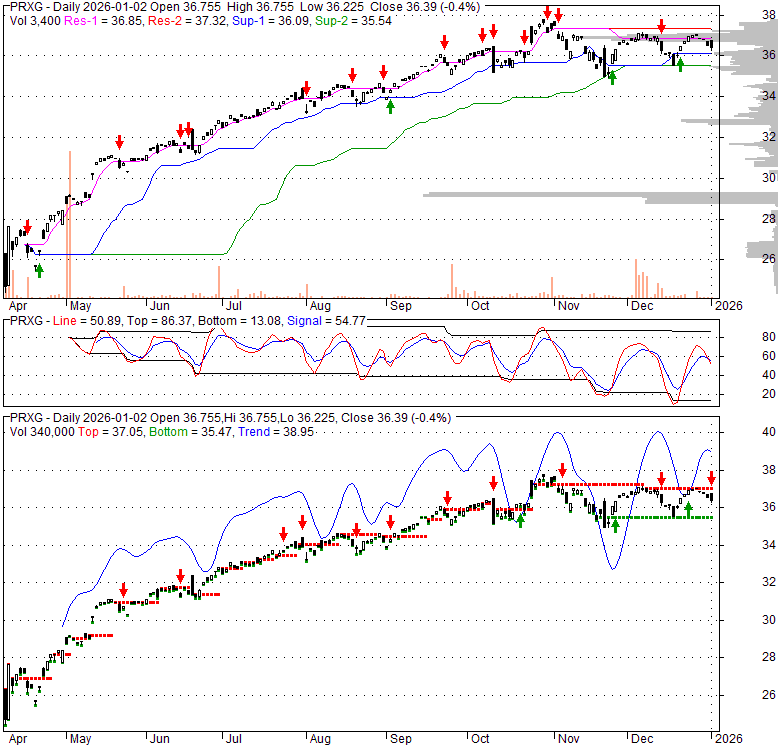Click the last red arrow near 2026 on bottom chart

(x=711, y=477)
